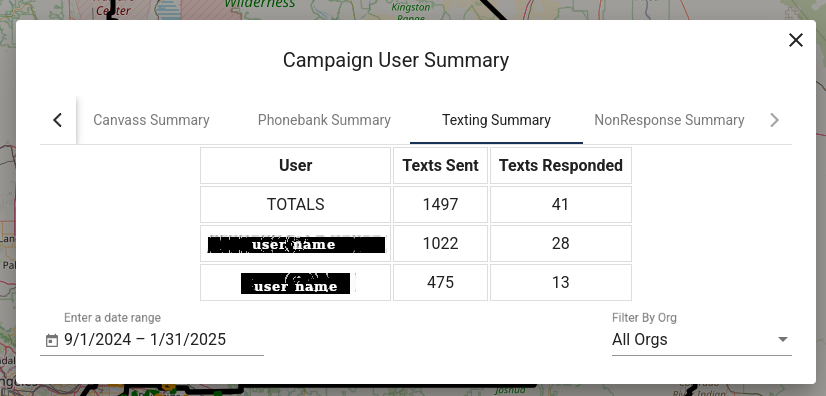Click the 475 texts sent cell

pos(440,282)
